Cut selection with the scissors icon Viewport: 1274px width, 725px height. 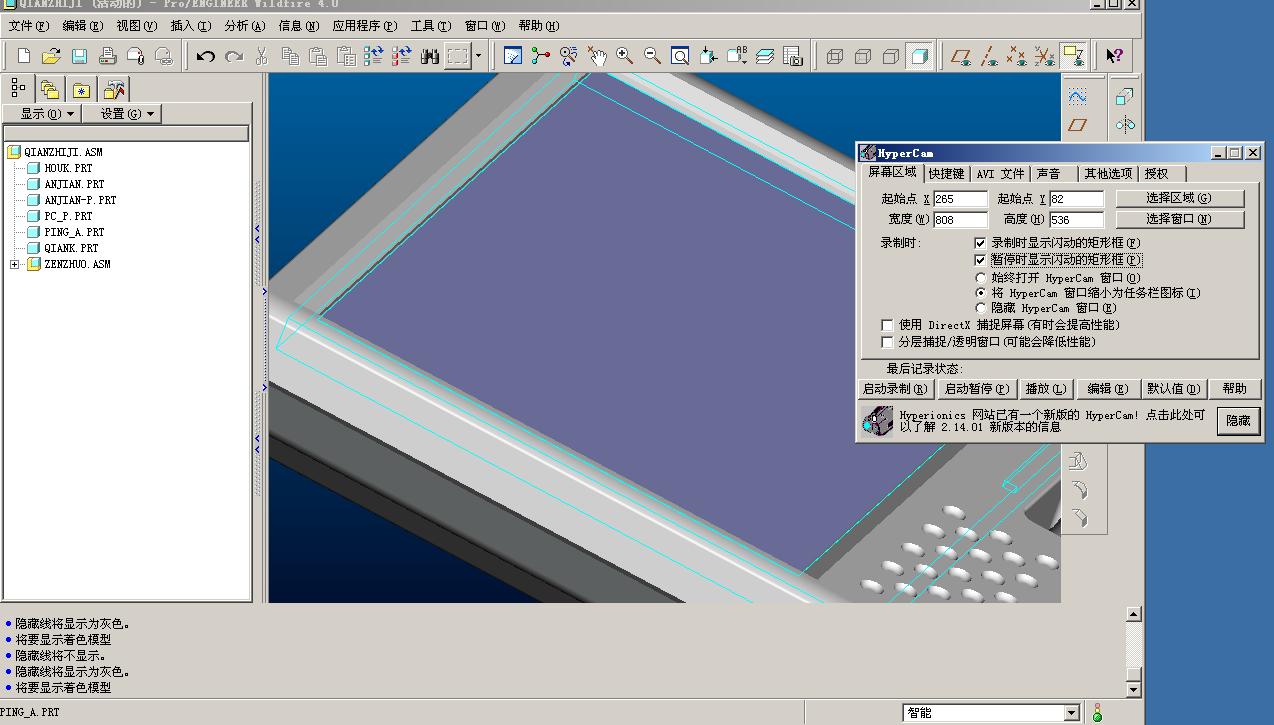point(261,56)
